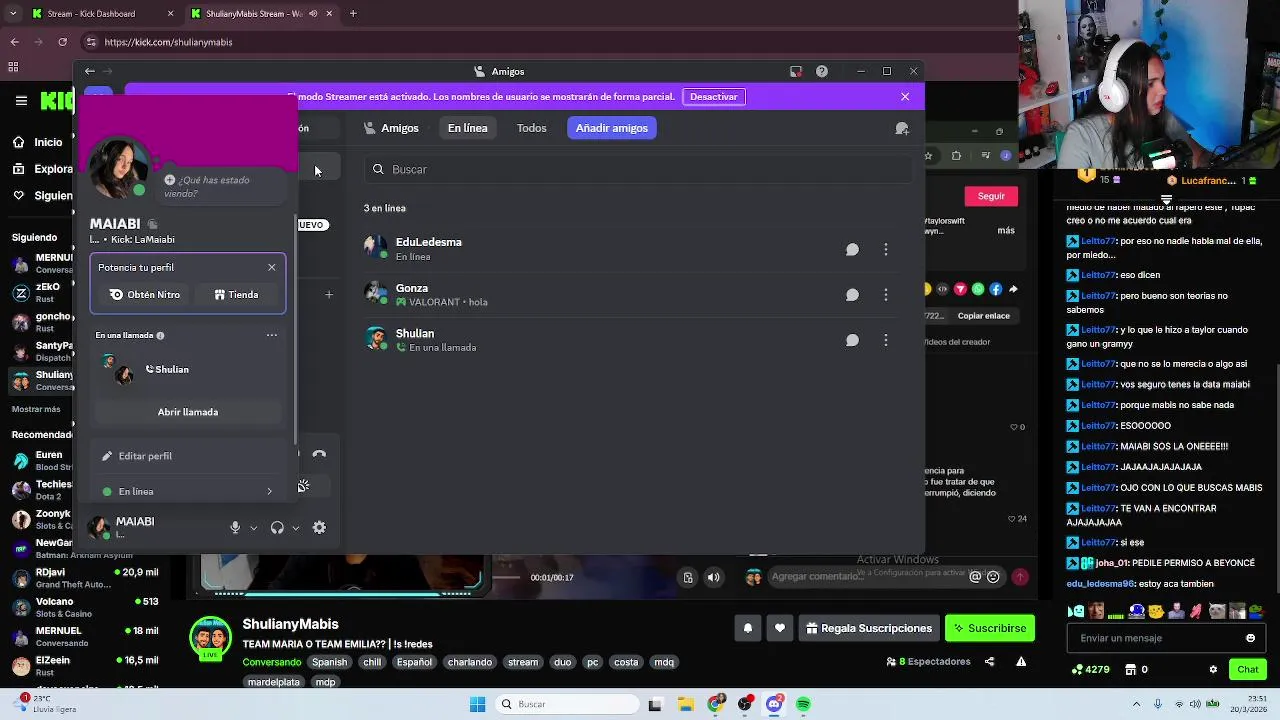Open more options for Shulian

(886, 340)
